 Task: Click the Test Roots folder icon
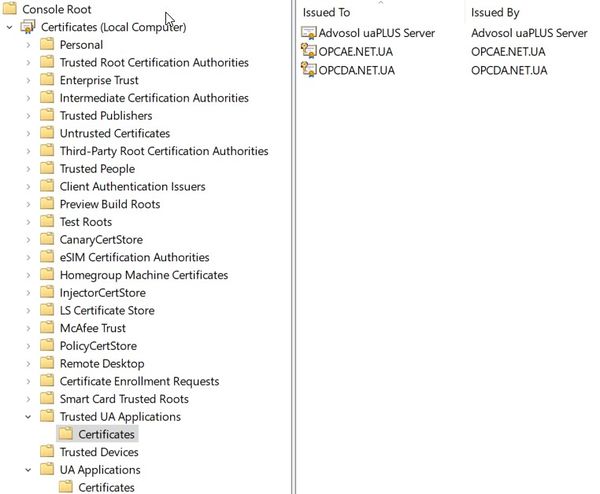47,222
